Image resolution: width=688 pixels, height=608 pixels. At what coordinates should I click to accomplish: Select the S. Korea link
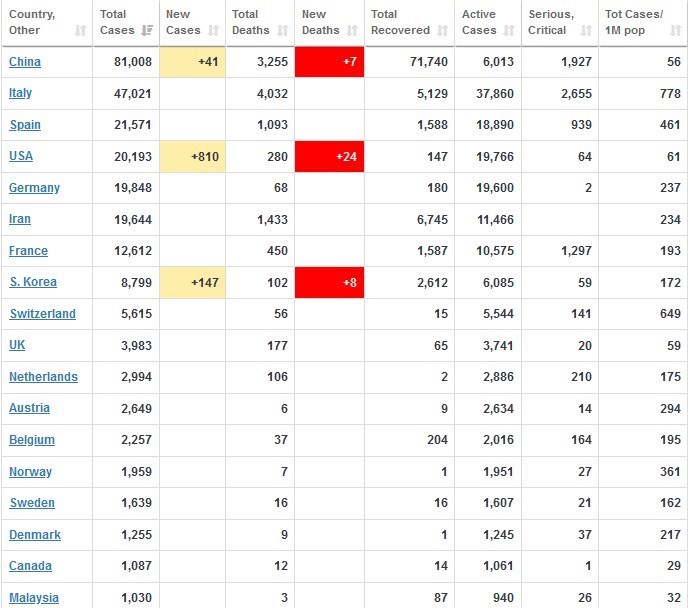[x=31, y=282]
